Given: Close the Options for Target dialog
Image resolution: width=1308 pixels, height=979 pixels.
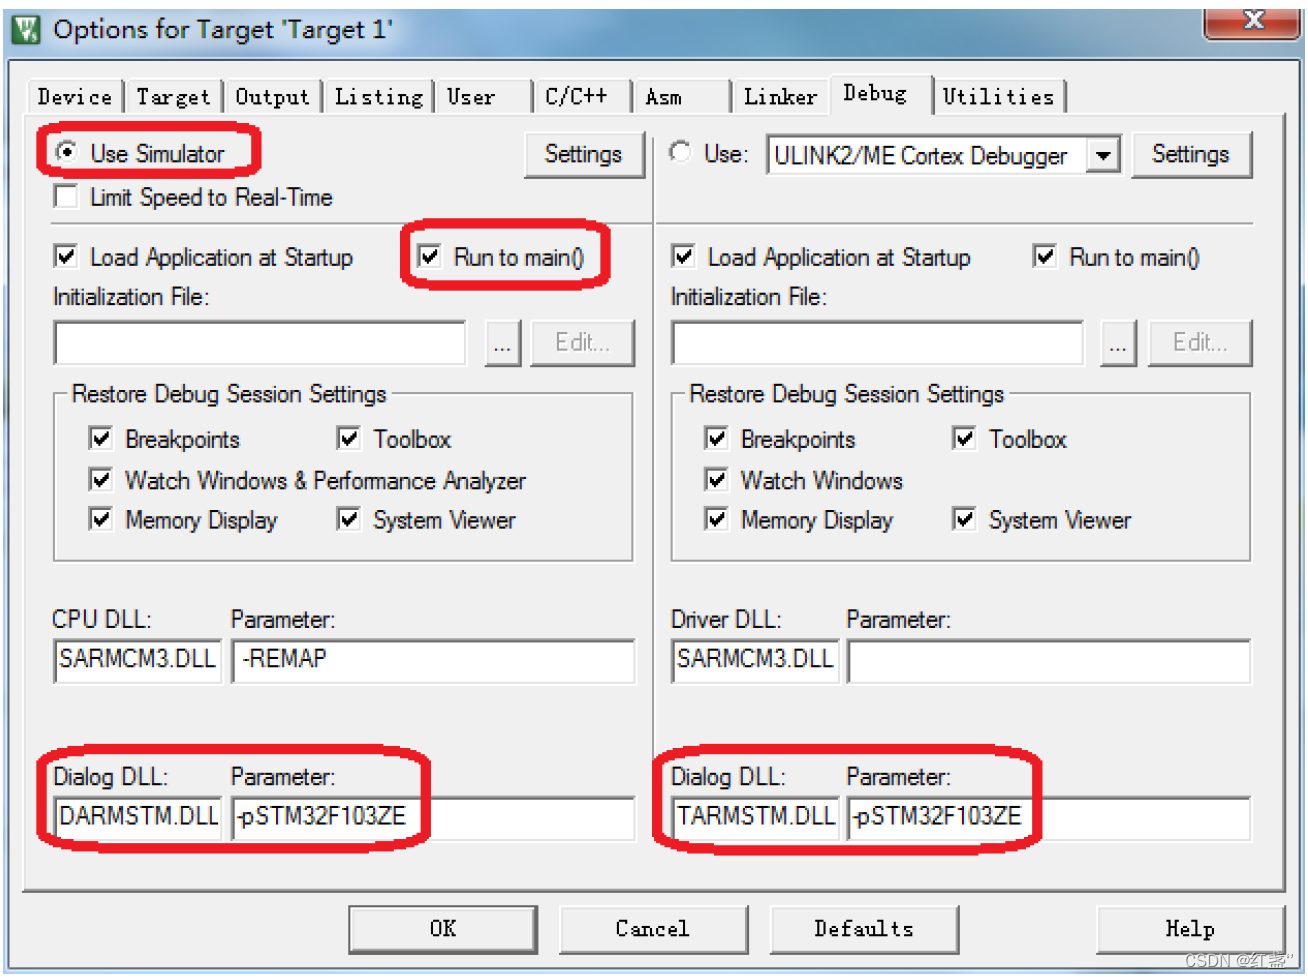Looking at the screenshot, I should click(x=1252, y=22).
